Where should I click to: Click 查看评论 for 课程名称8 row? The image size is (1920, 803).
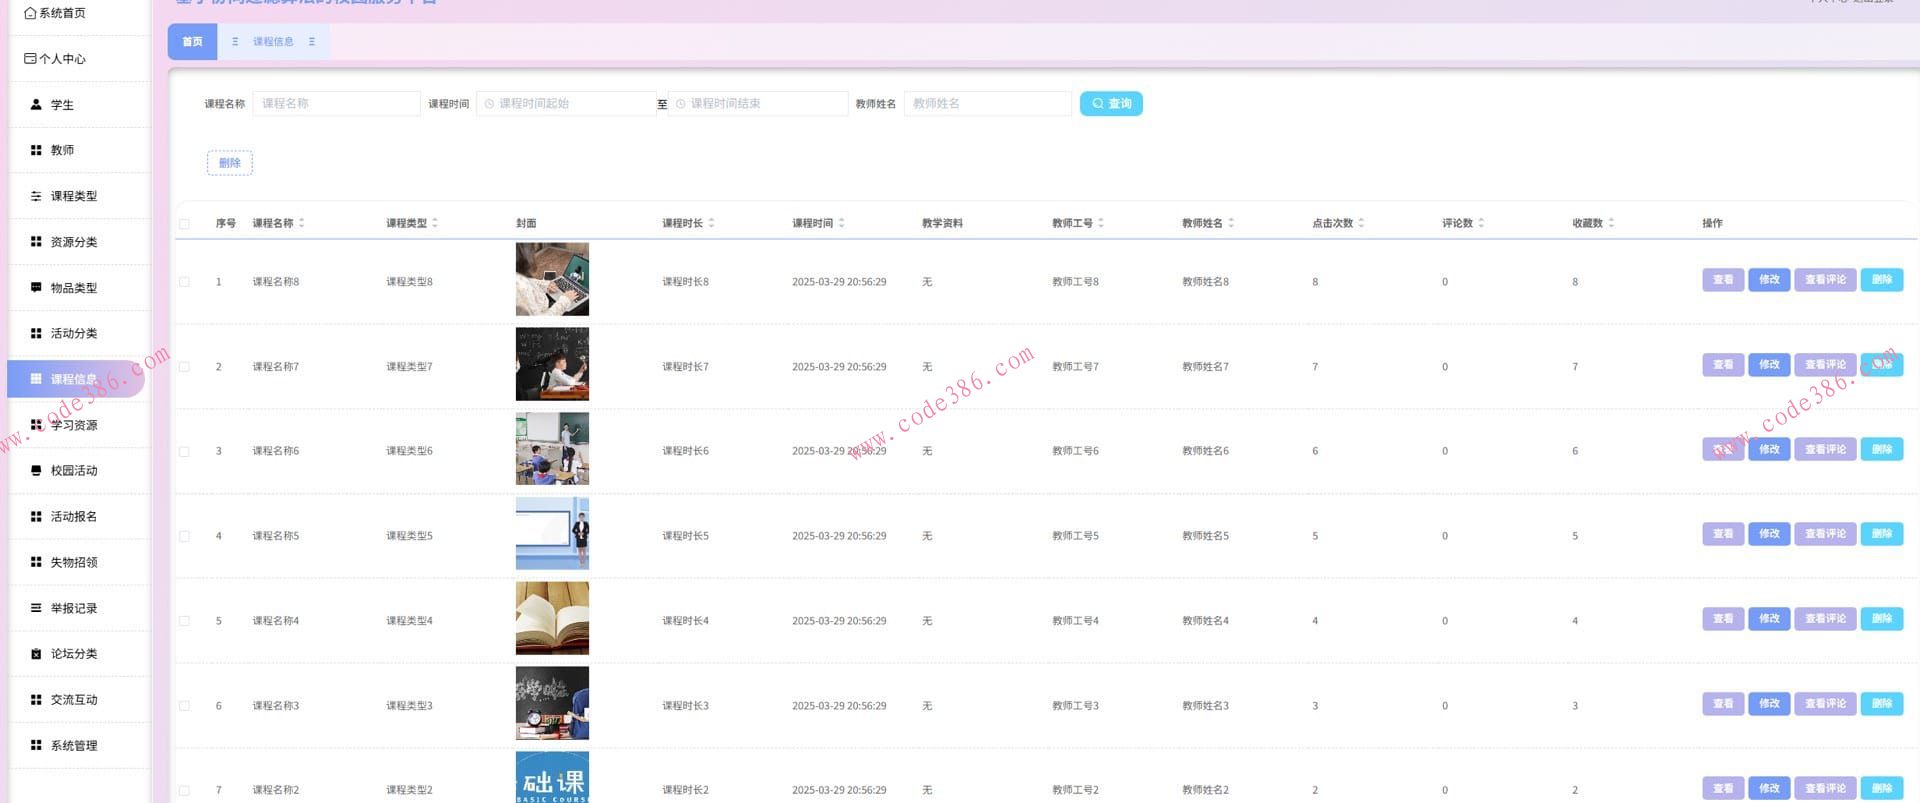(x=1825, y=280)
